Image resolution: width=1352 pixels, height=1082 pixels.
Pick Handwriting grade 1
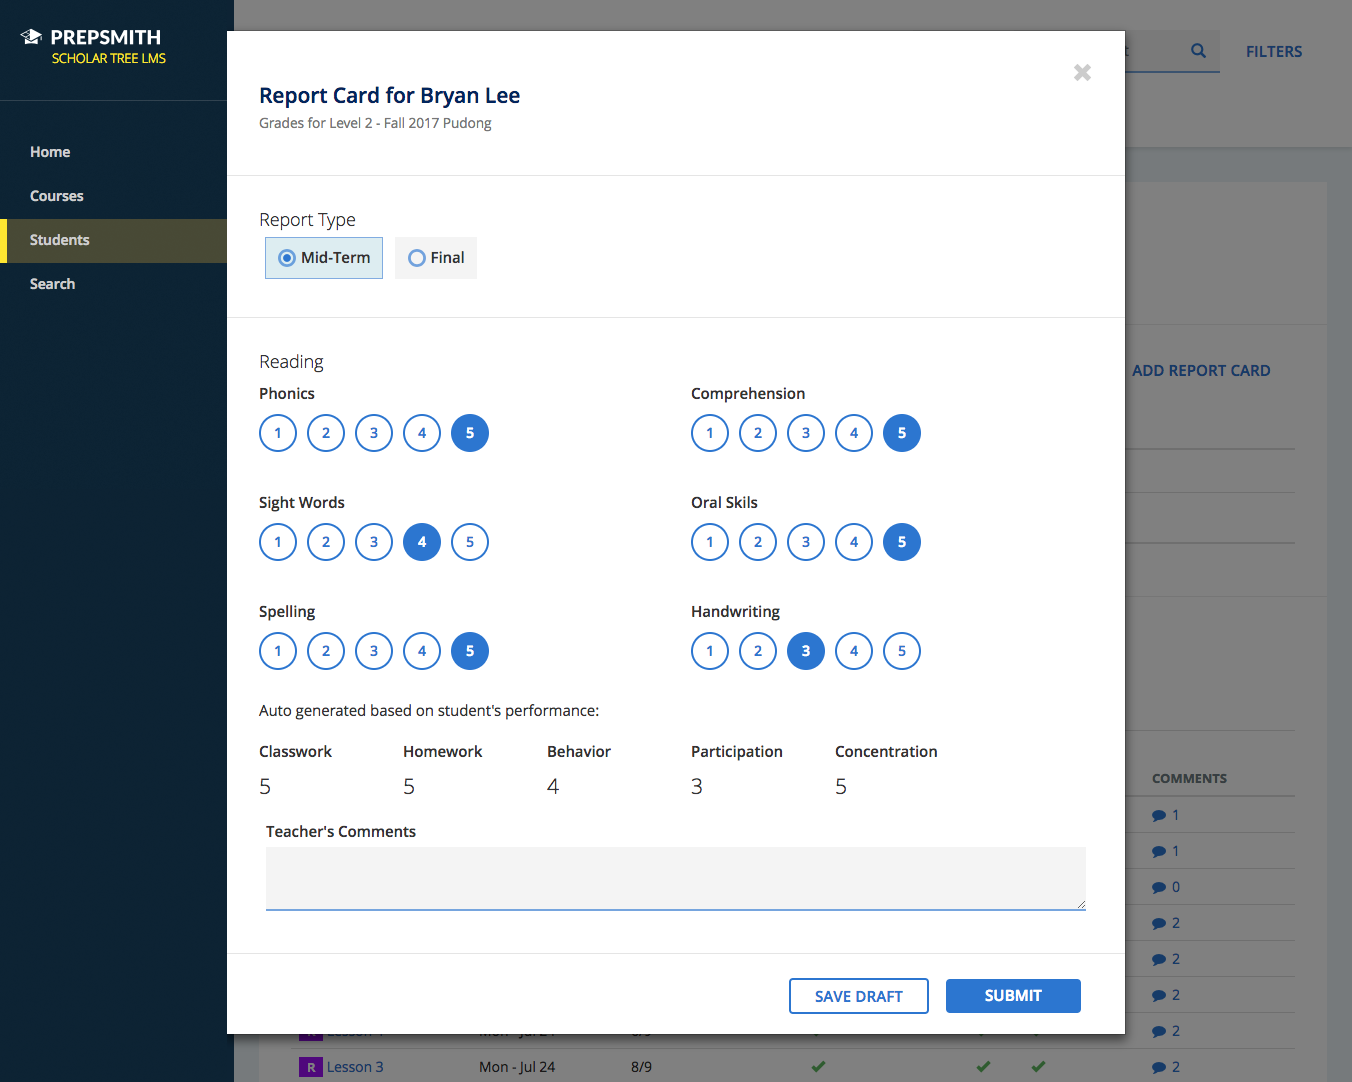(x=710, y=651)
